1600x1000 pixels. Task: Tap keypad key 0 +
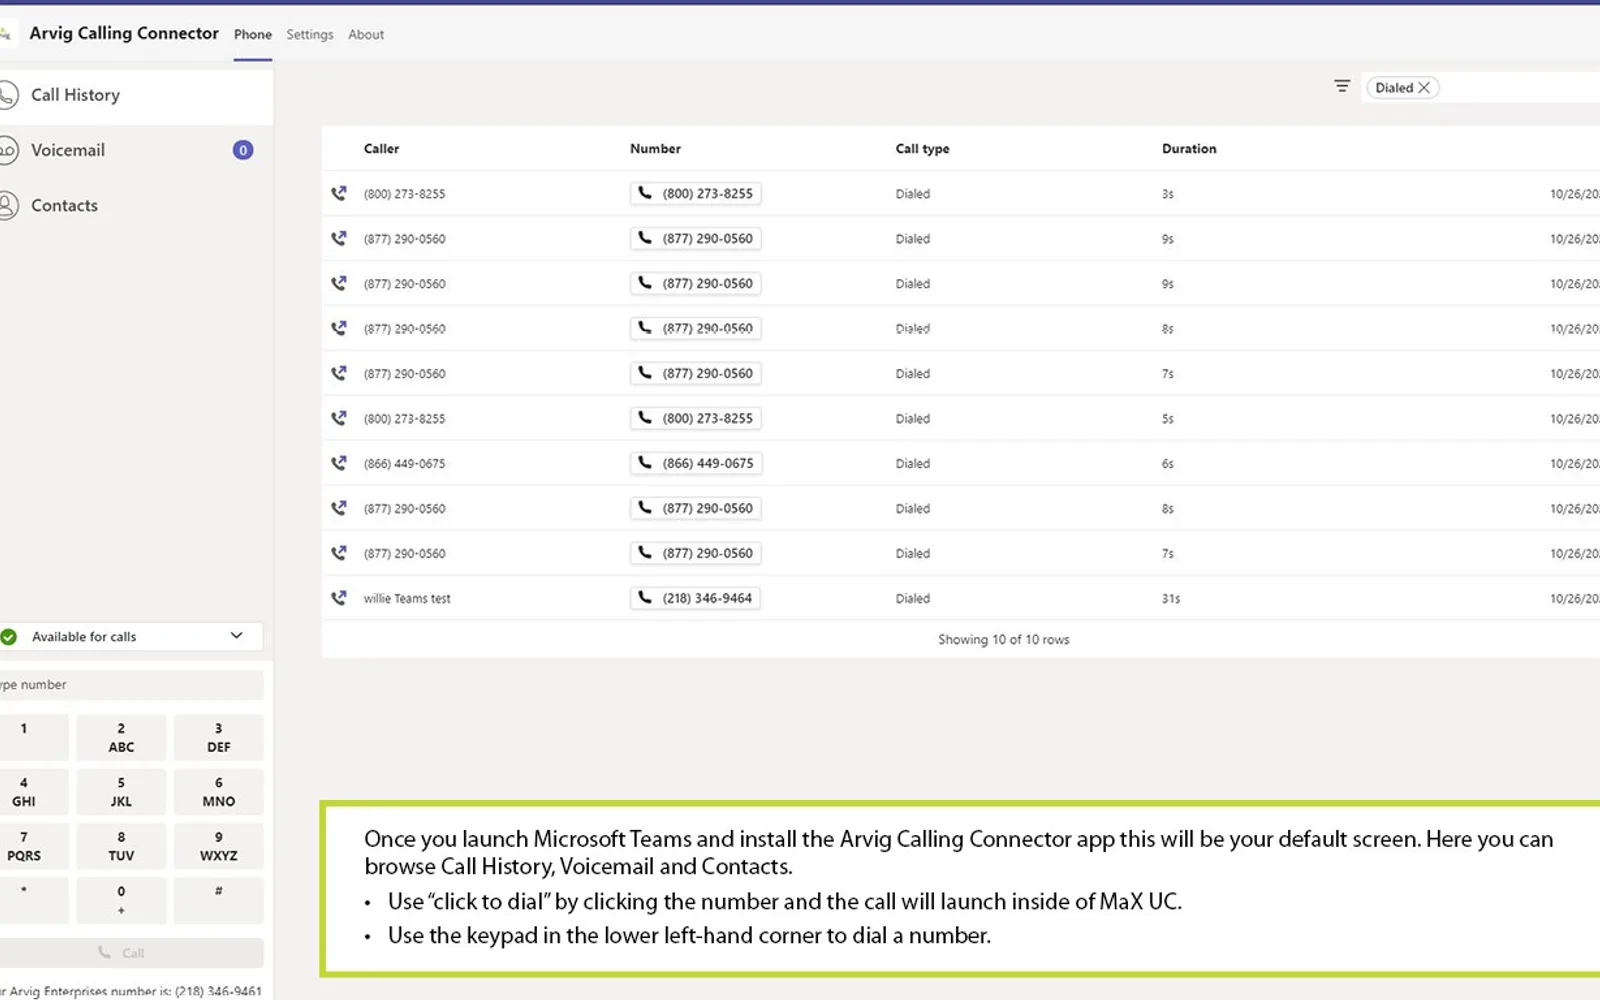click(121, 900)
